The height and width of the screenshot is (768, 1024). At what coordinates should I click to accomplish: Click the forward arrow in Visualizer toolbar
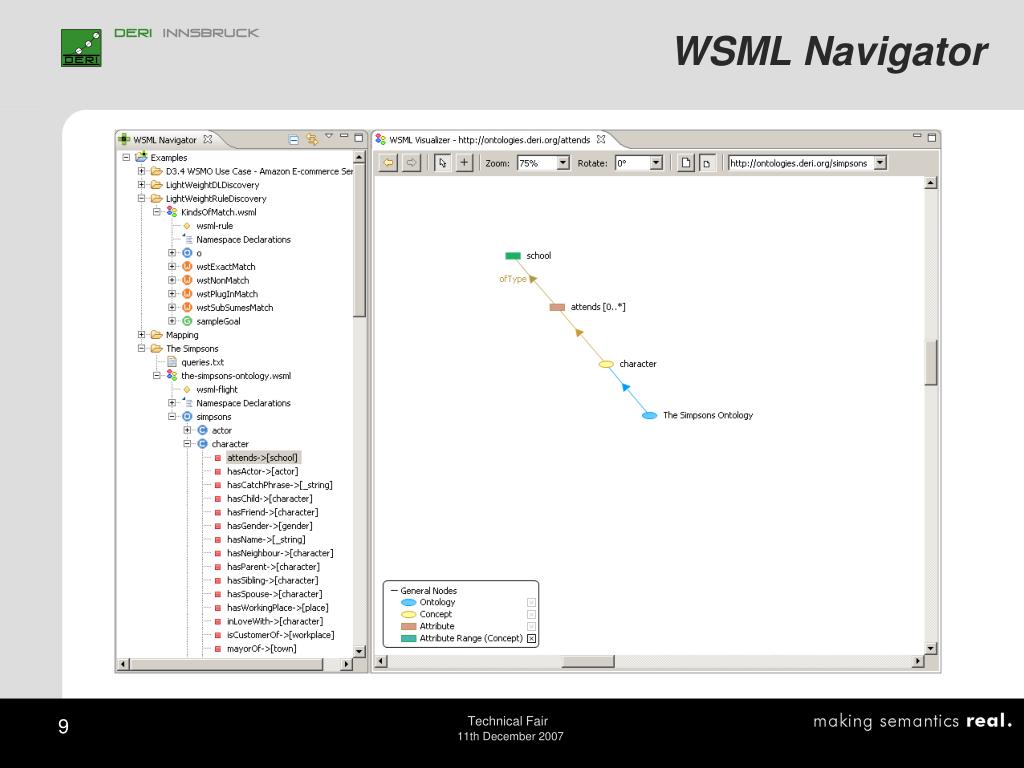pyautogui.click(x=411, y=163)
